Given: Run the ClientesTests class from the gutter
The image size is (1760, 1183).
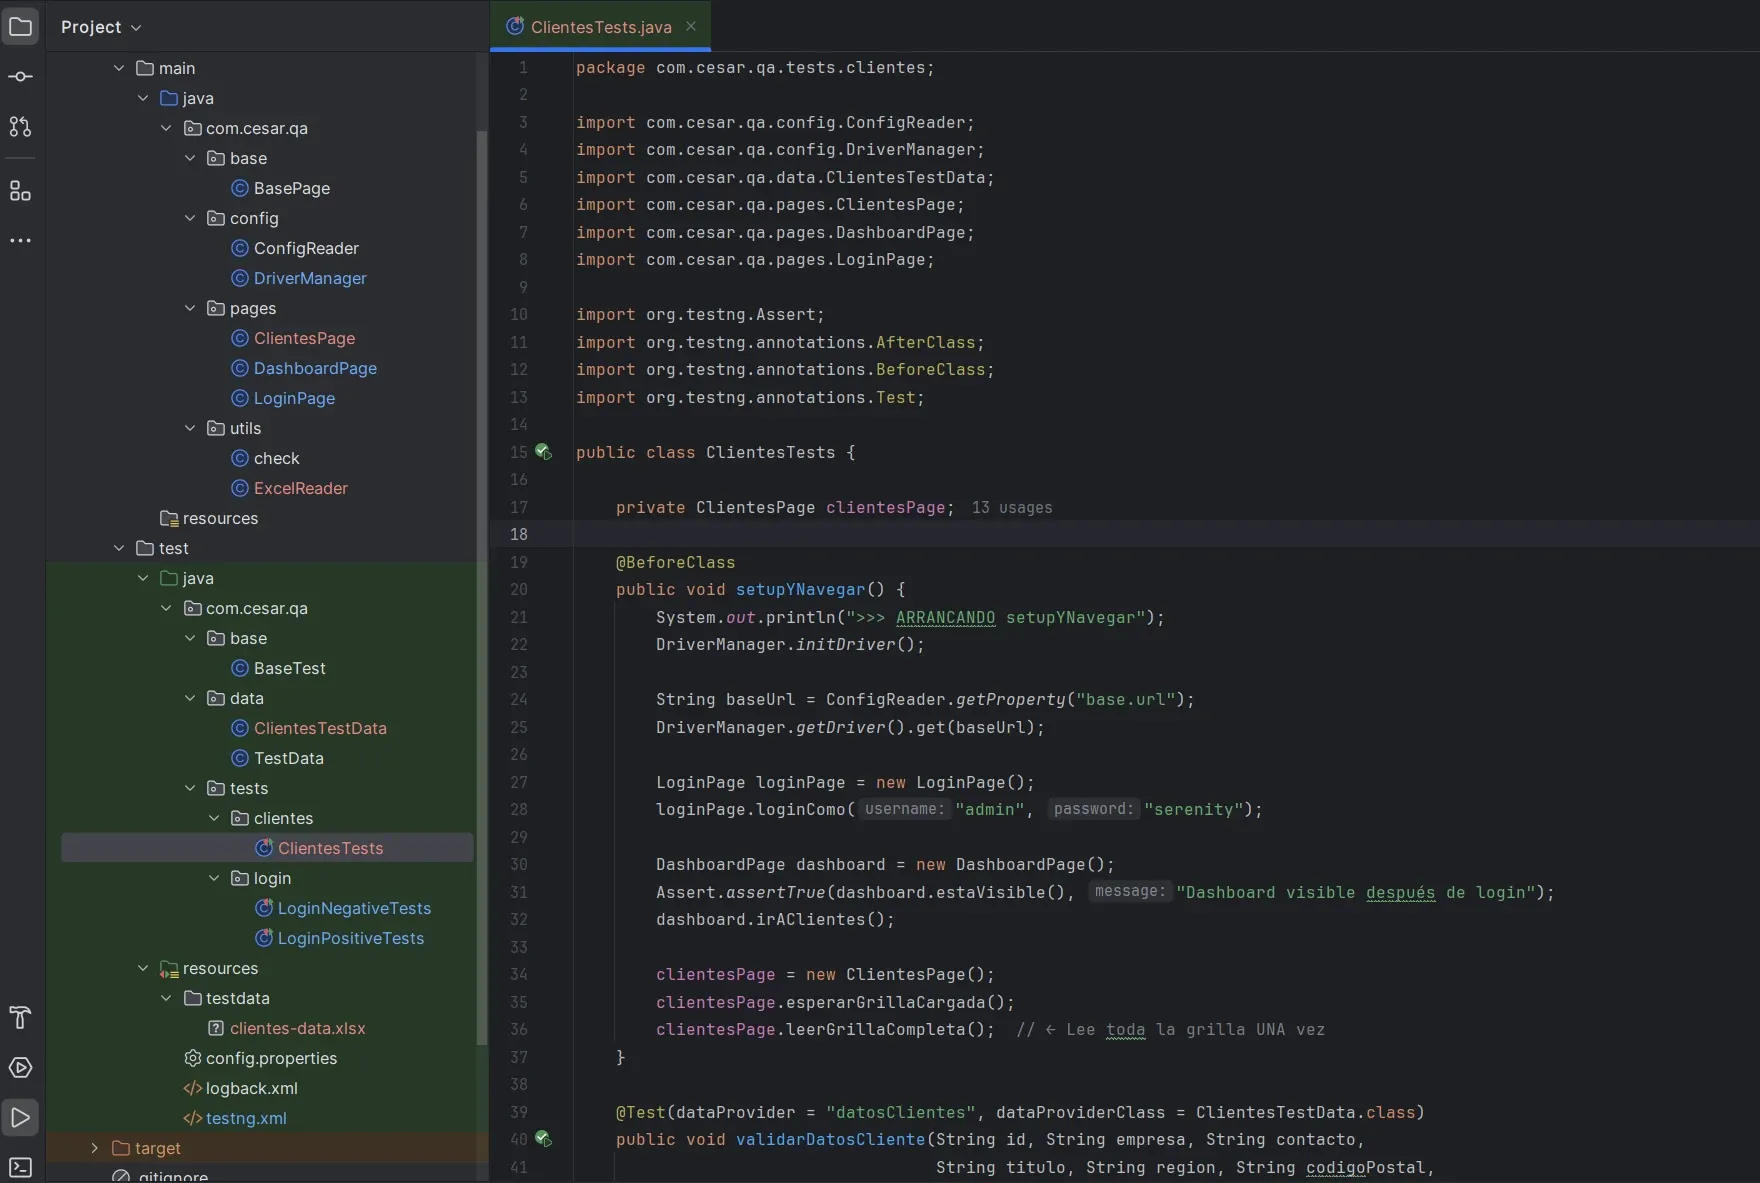Looking at the screenshot, I should tap(543, 452).
